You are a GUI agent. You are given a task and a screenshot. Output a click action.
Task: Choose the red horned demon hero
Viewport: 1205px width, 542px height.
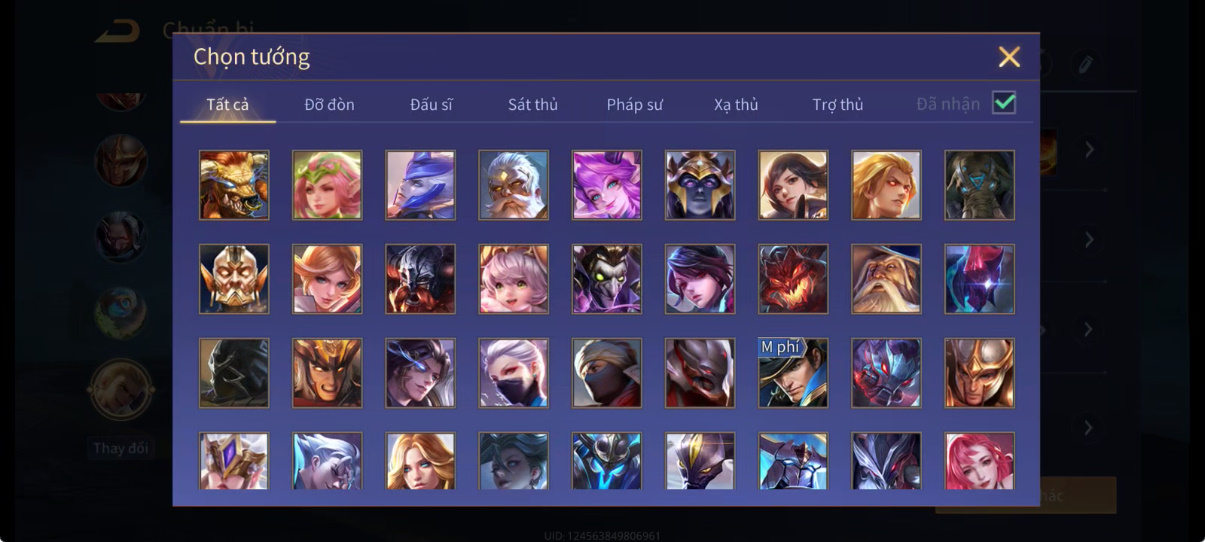(793, 279)
